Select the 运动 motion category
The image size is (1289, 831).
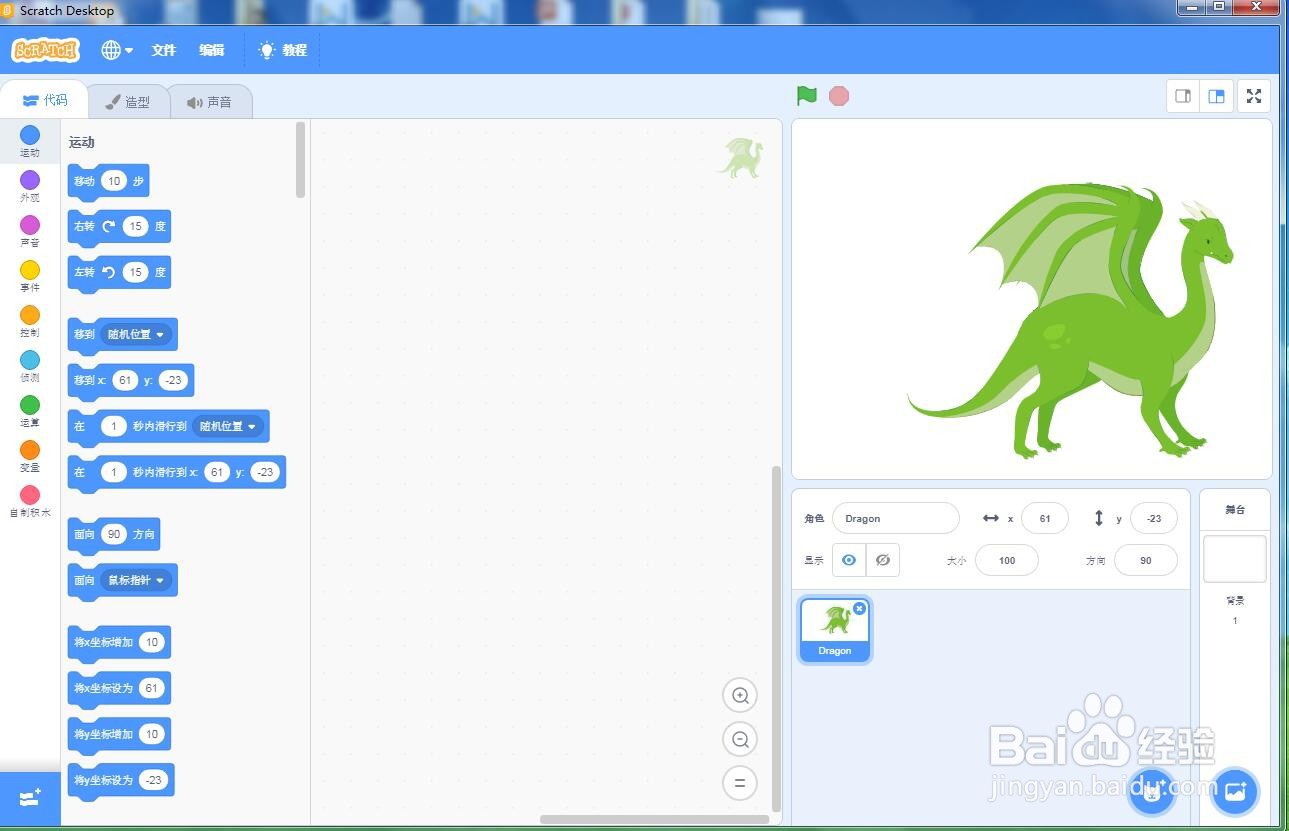(30, 142)
